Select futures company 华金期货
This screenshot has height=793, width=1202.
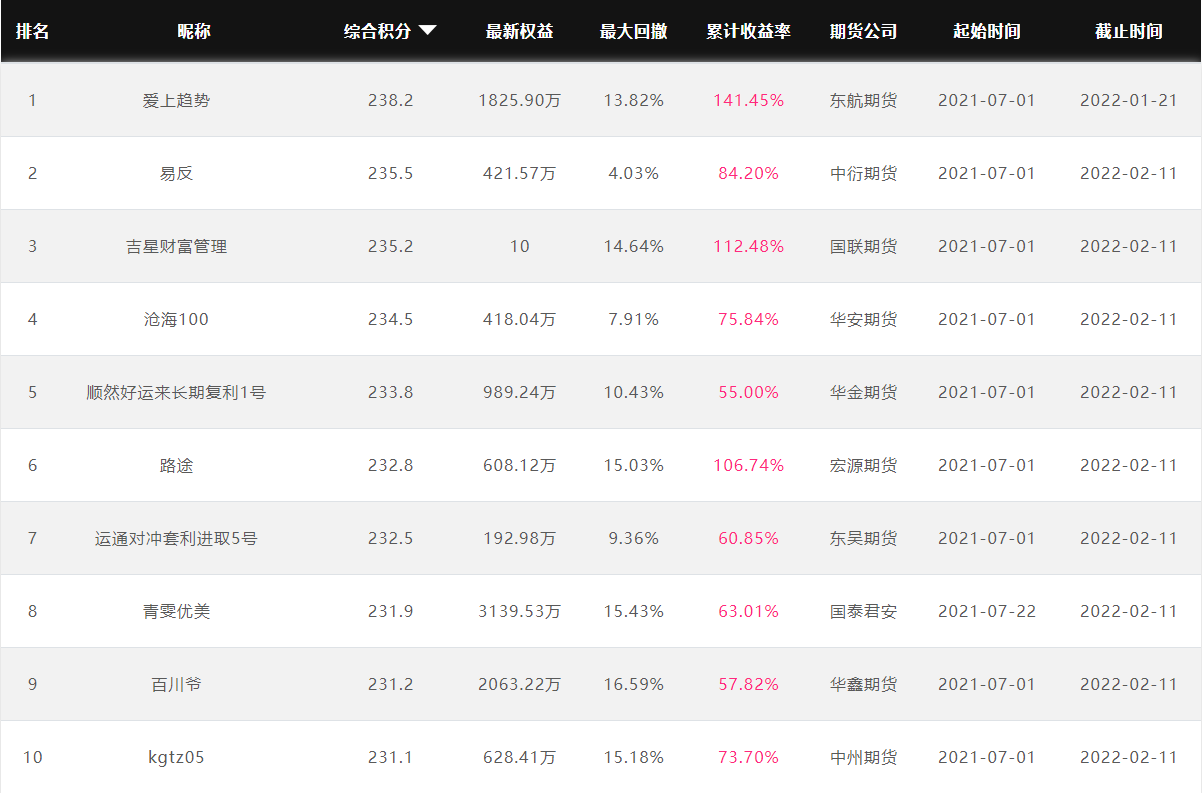(x=863, y=392)
